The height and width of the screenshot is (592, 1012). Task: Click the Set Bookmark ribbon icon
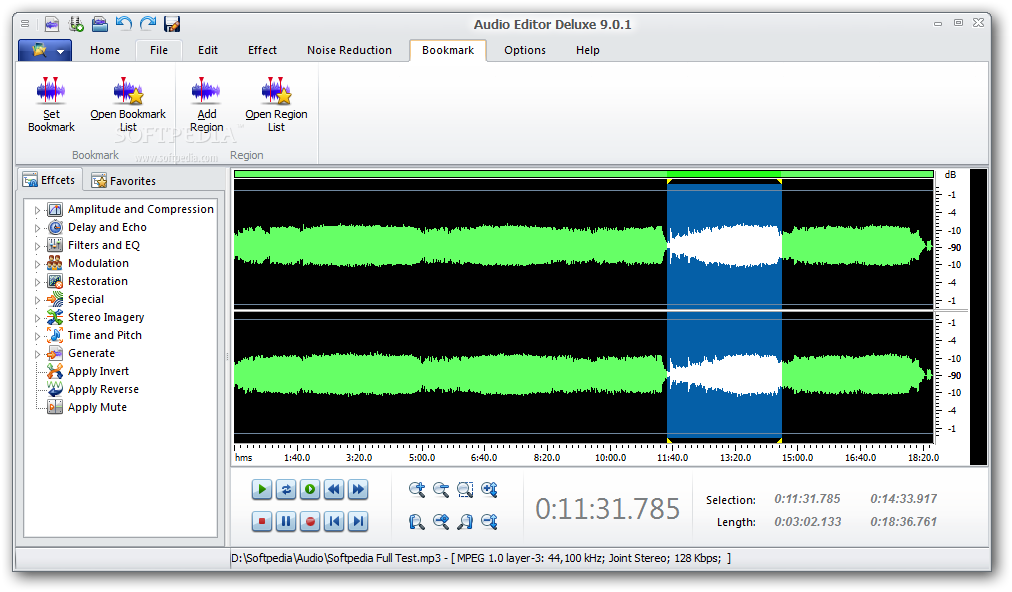tap(51, 105)
